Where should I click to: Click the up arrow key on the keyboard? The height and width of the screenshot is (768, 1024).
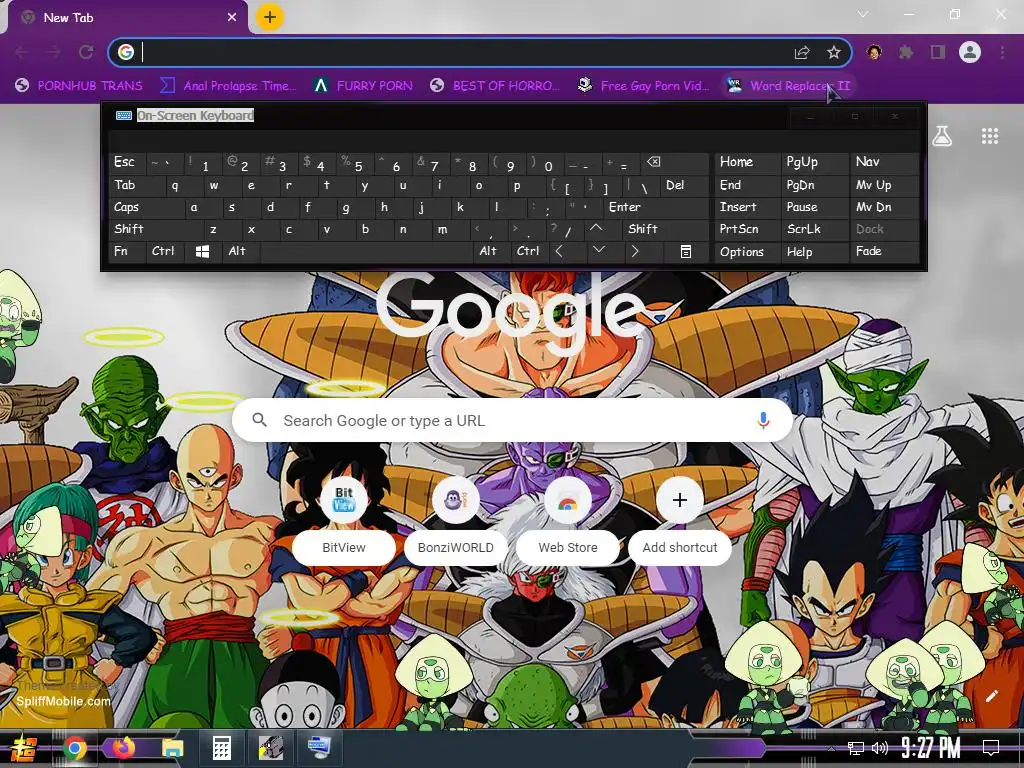tap(596, 229)
